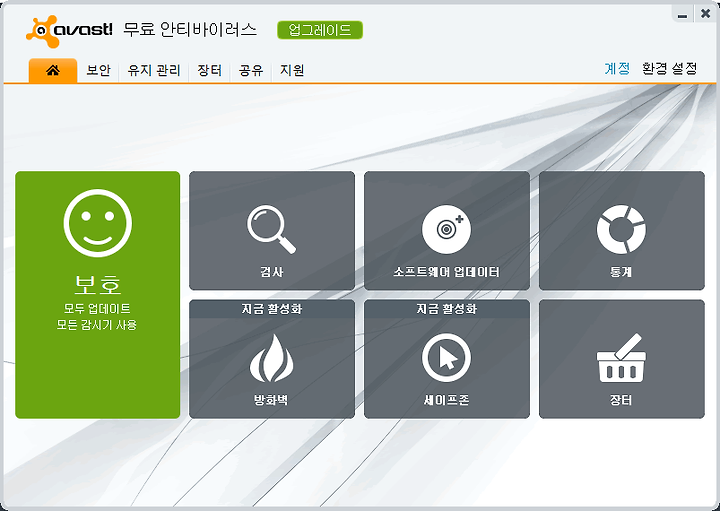
Task: Open 환경 설정 settings link
Action: (669, 69)
